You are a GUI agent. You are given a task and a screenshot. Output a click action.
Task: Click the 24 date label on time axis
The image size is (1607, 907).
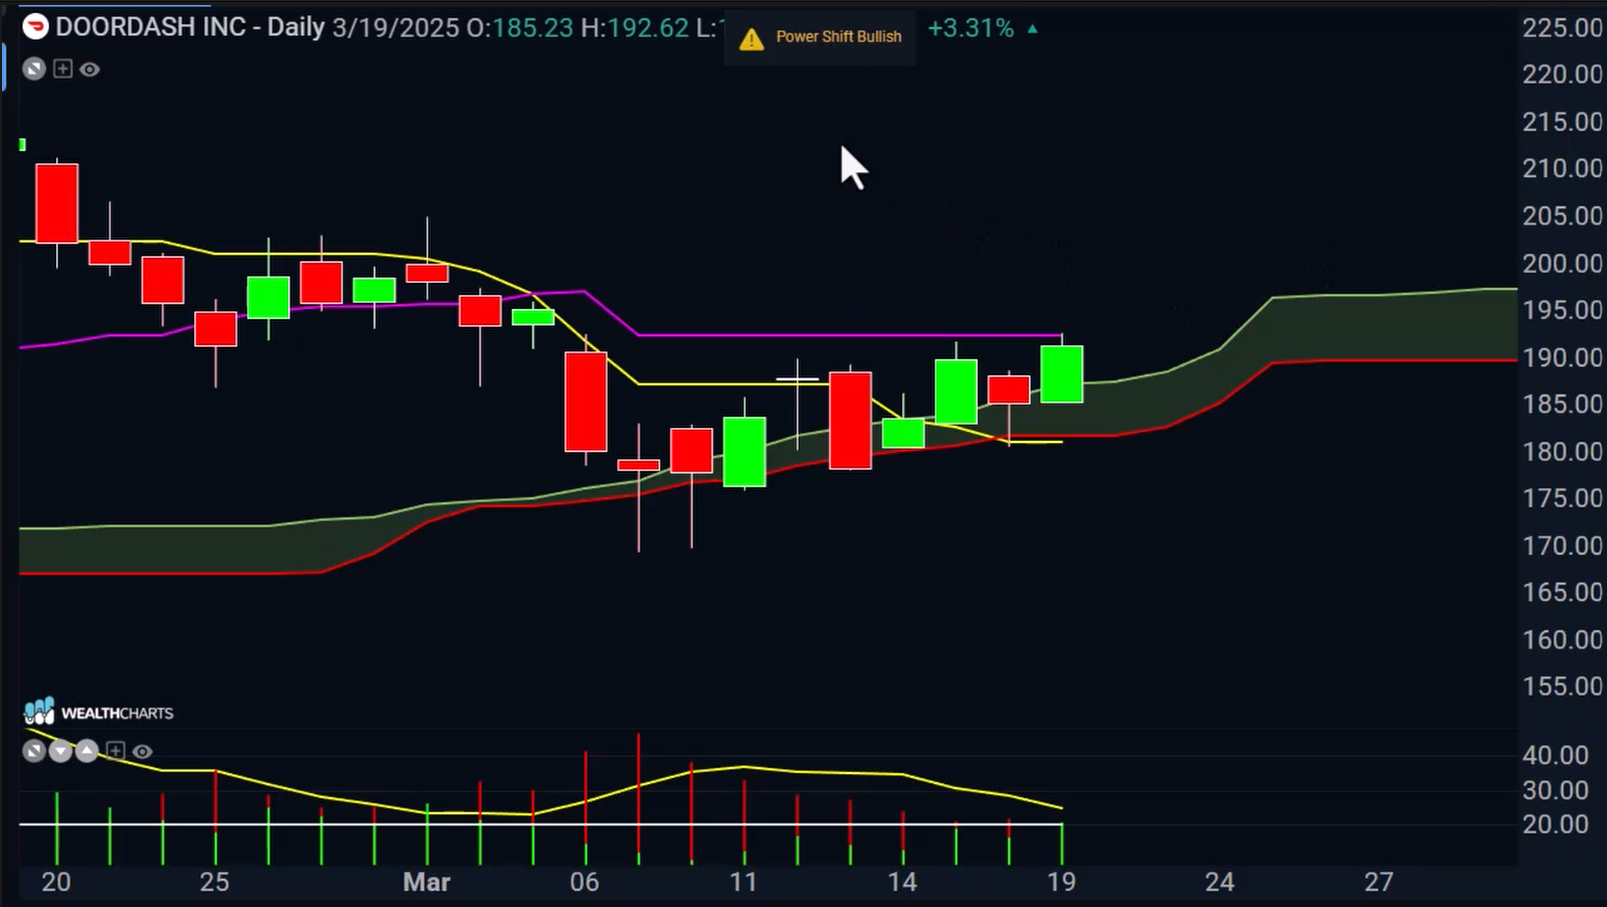point(1219,882)
